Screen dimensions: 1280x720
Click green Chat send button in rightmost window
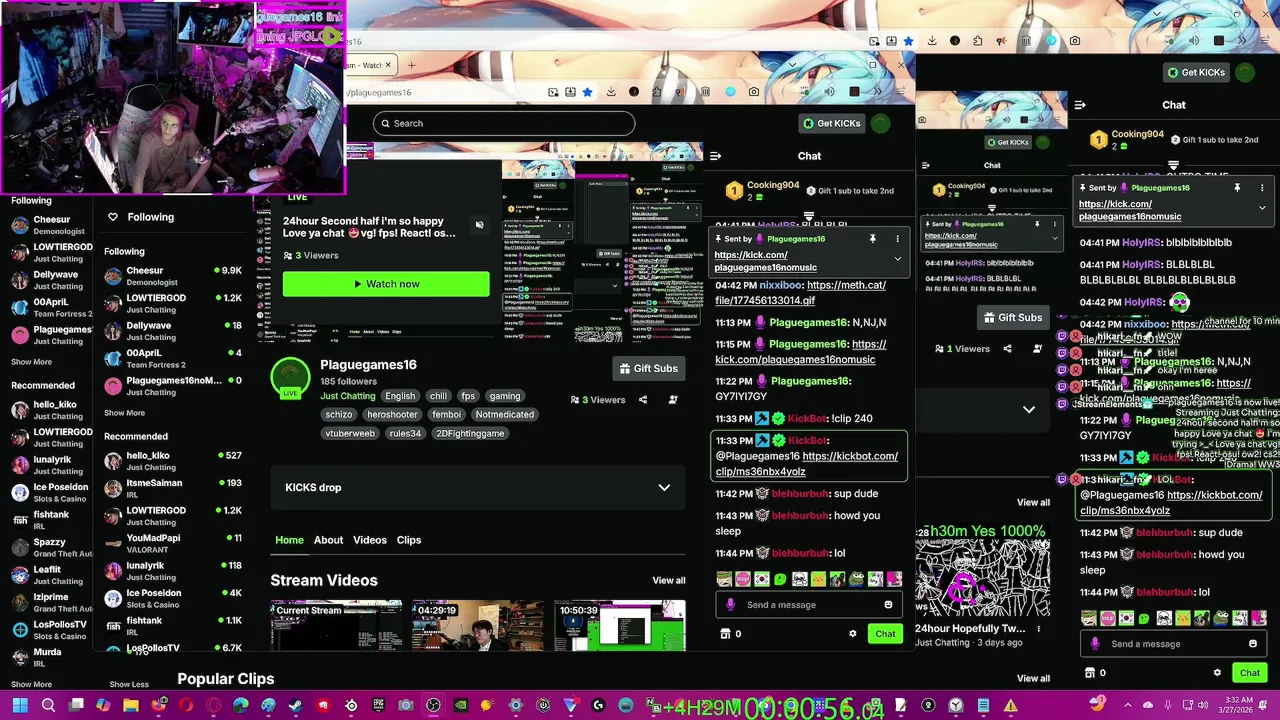point(1250,673)
